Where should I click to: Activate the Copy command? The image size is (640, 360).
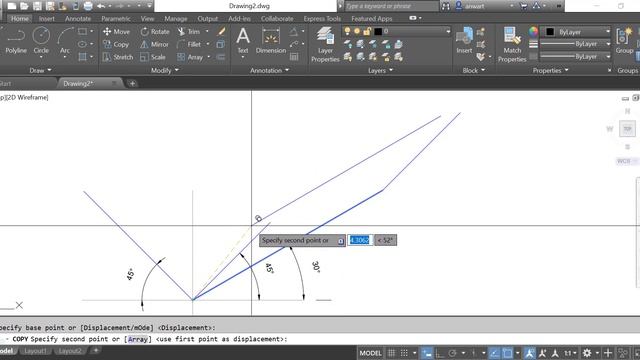pyautogui.click(x=116, y=44)
